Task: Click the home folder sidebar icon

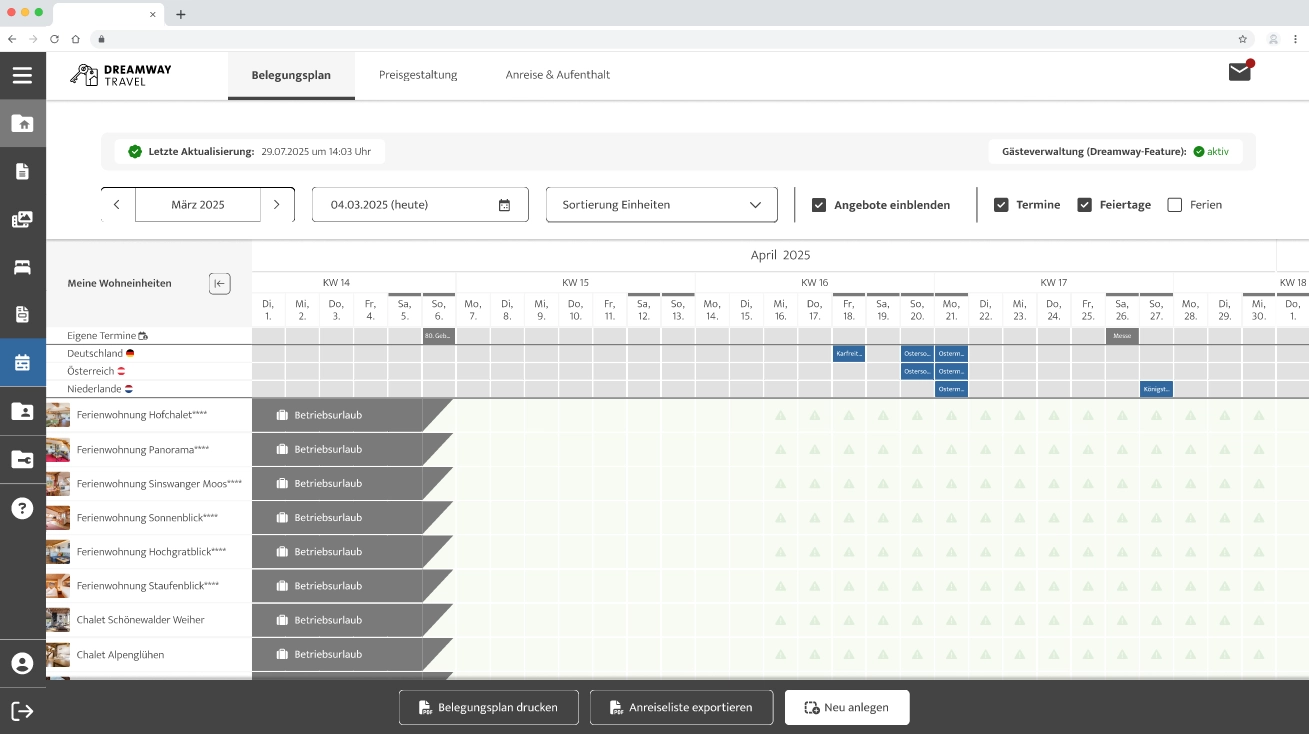Action: tap(22, 123)
